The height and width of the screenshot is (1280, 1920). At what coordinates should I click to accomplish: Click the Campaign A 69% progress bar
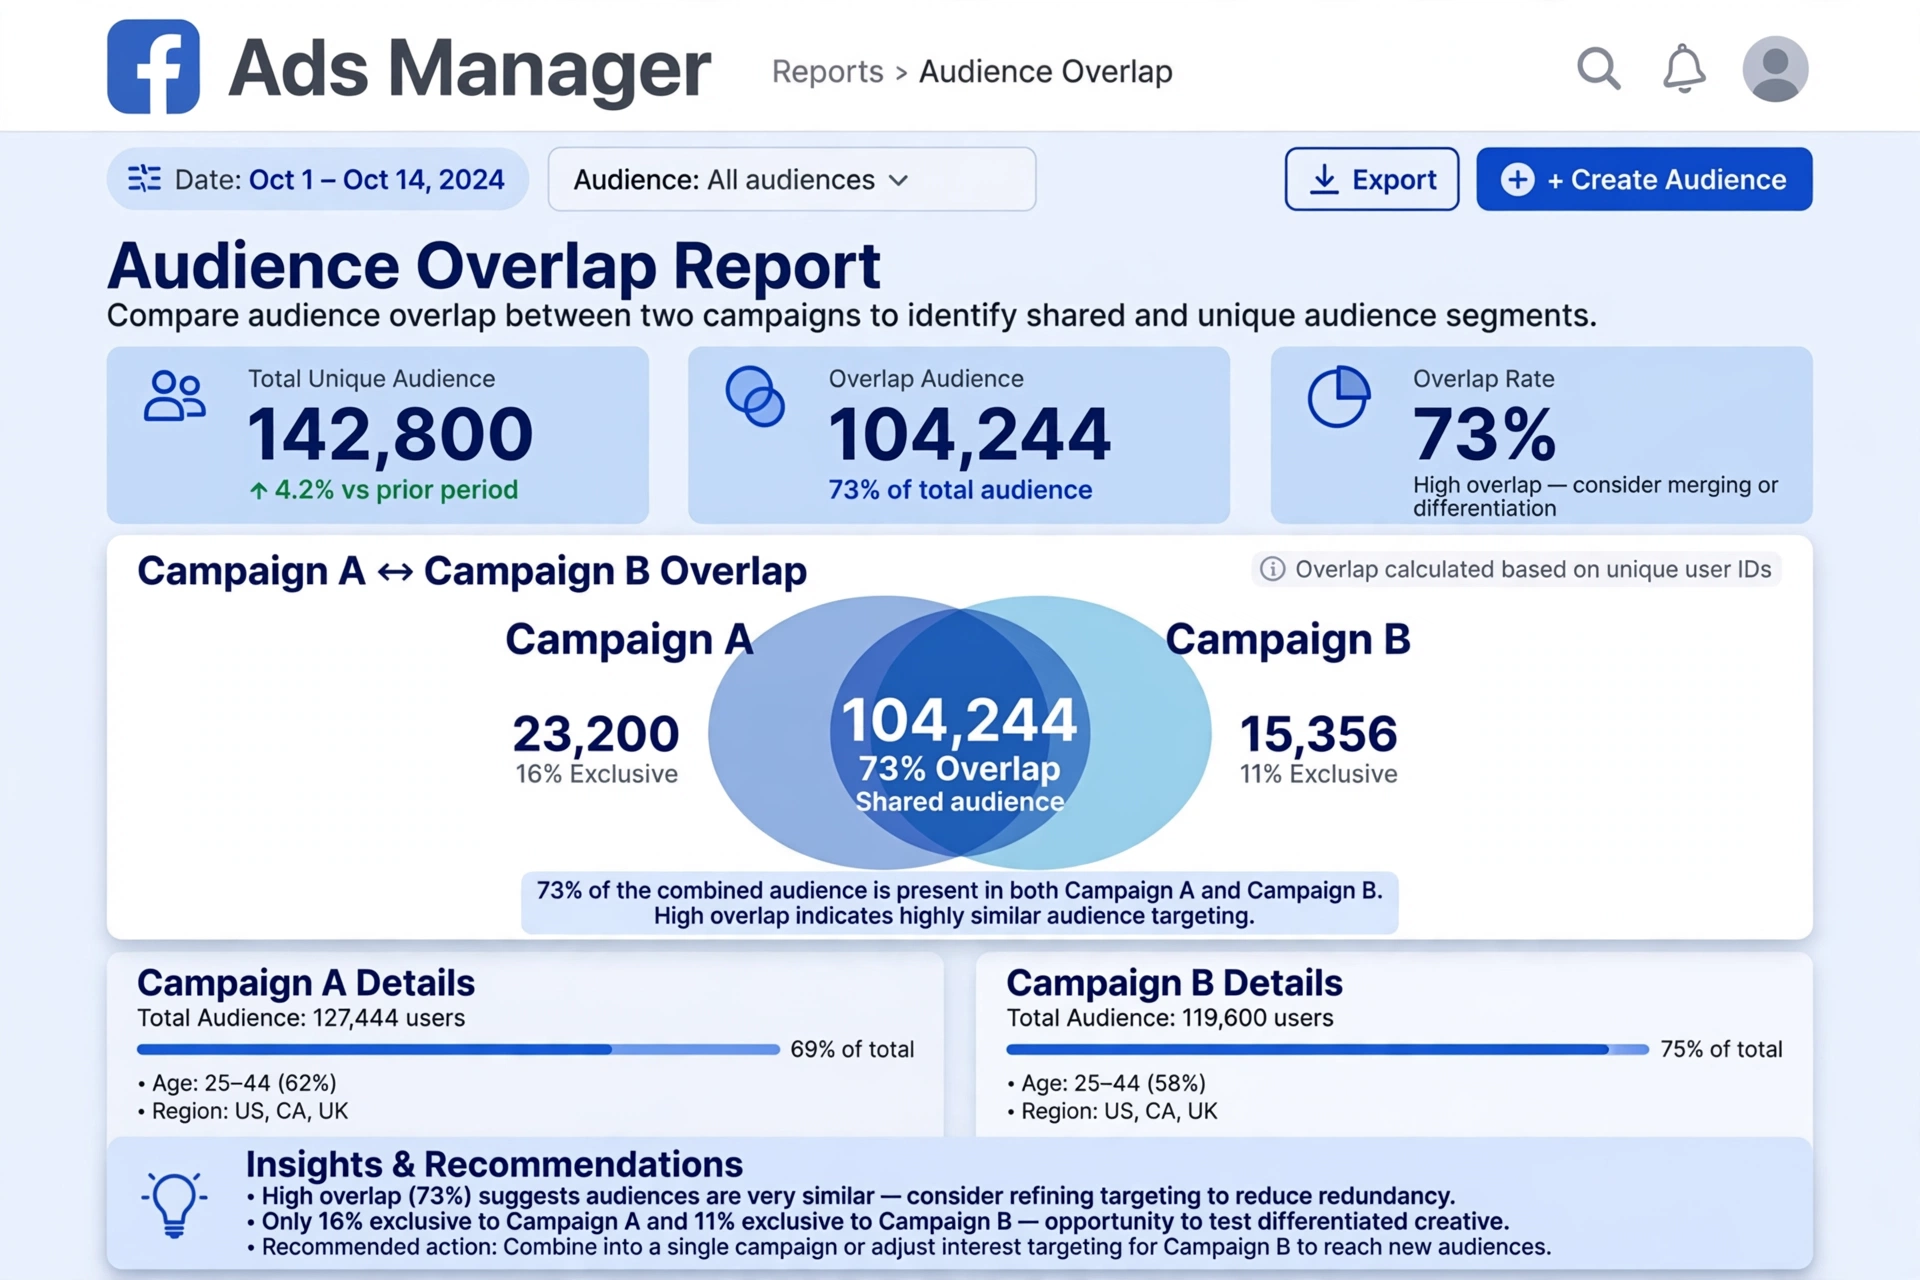[x=458, y=1049]
